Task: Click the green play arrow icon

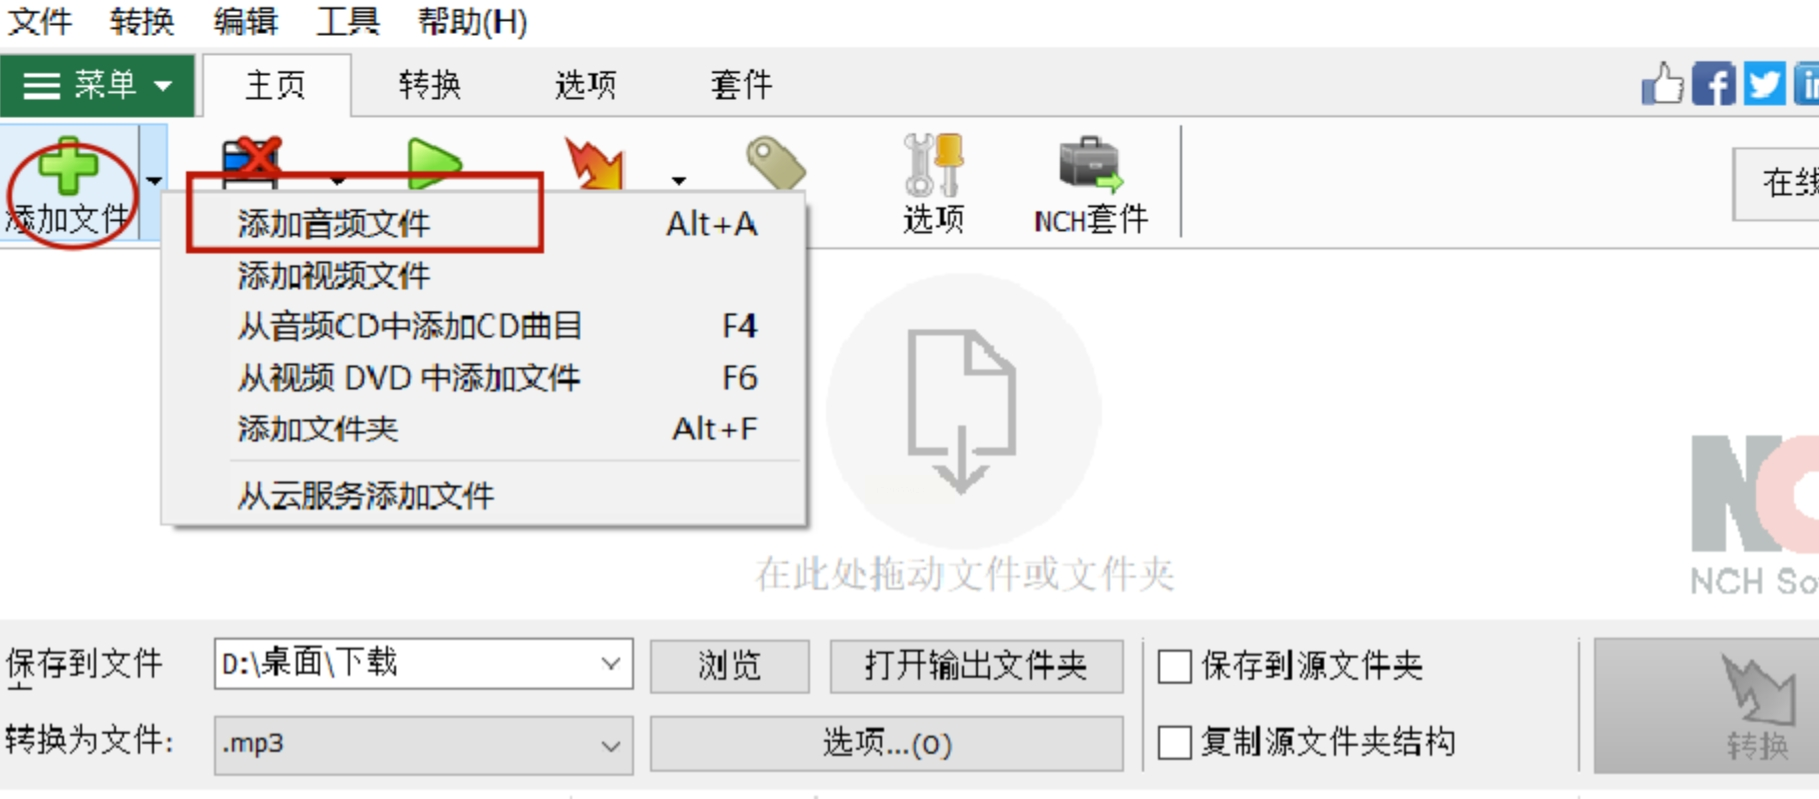Action: tap(434, 165)
